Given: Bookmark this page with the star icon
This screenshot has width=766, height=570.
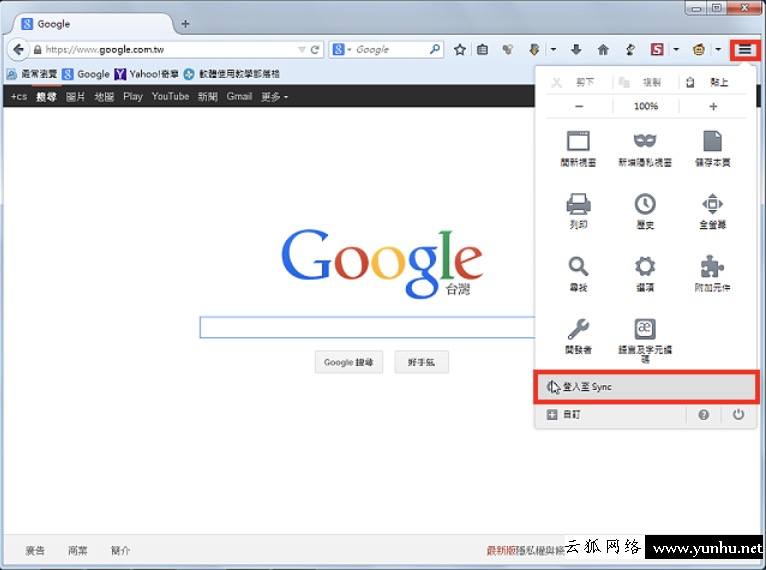Looking at the screenshot, I should point(459,49).
